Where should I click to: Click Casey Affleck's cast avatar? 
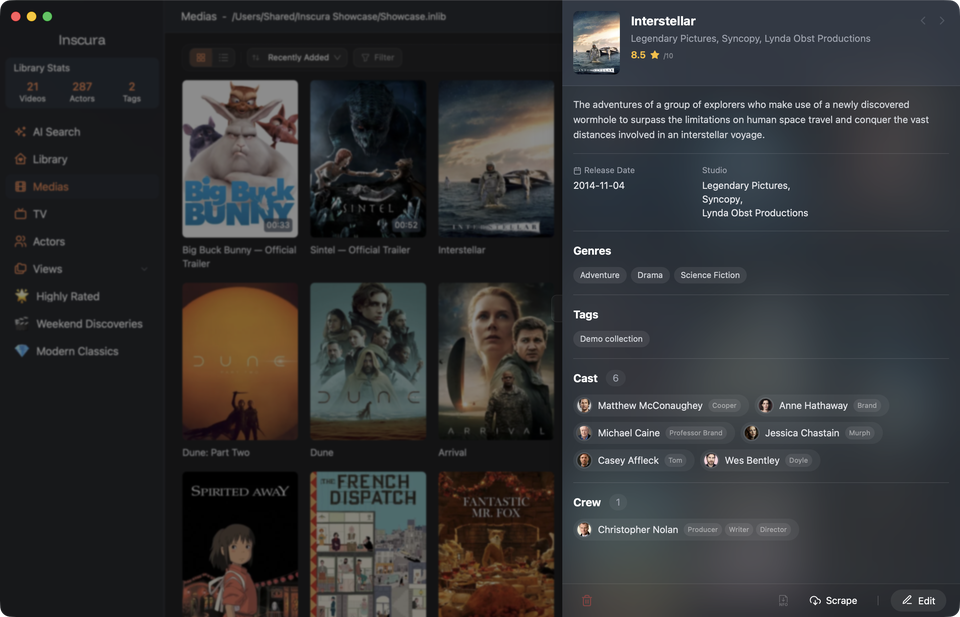click(x=584, y=460)
